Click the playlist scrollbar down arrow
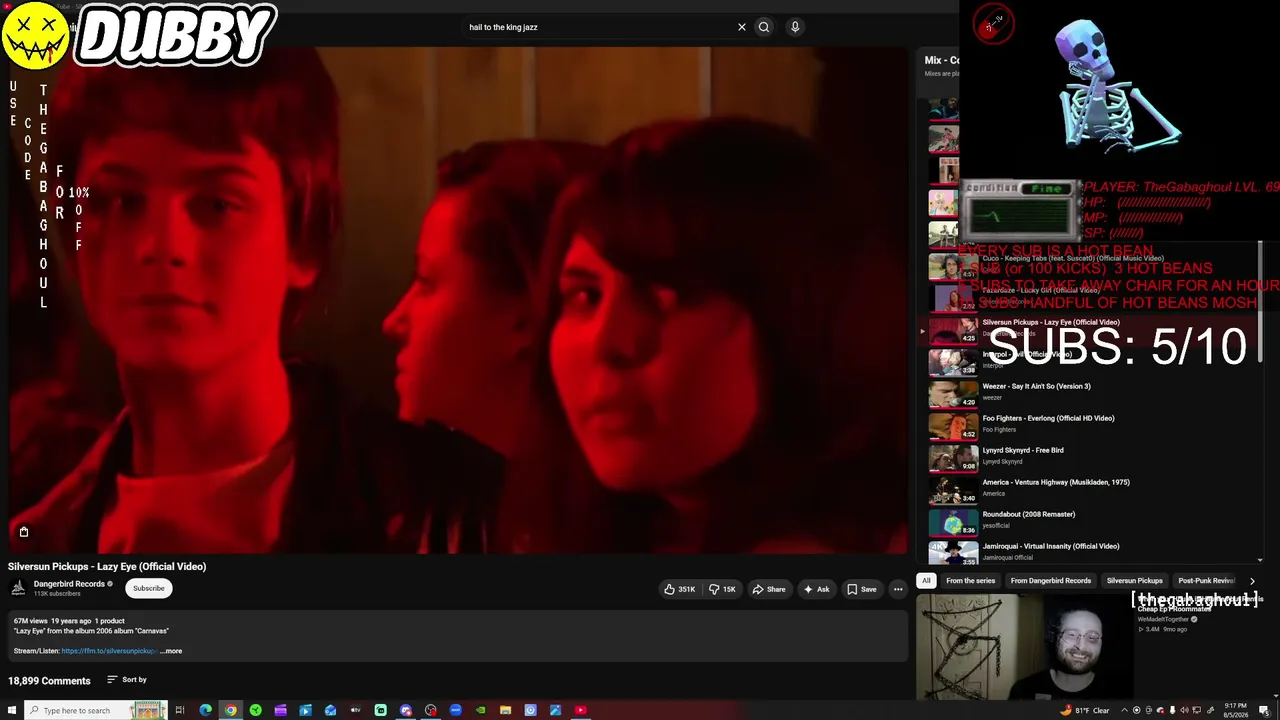1280x720 pixels. (x=1260, y=560)
